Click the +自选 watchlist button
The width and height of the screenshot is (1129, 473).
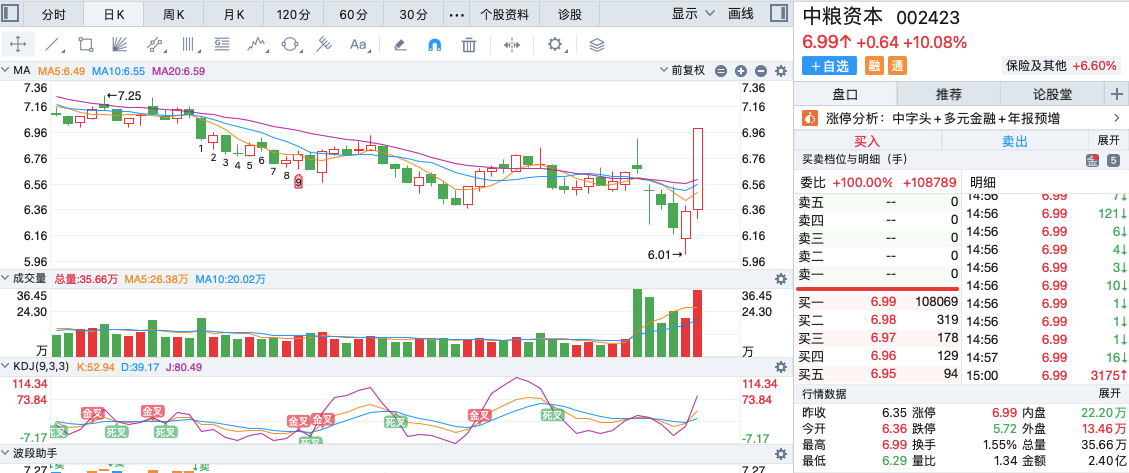[829, 66]
